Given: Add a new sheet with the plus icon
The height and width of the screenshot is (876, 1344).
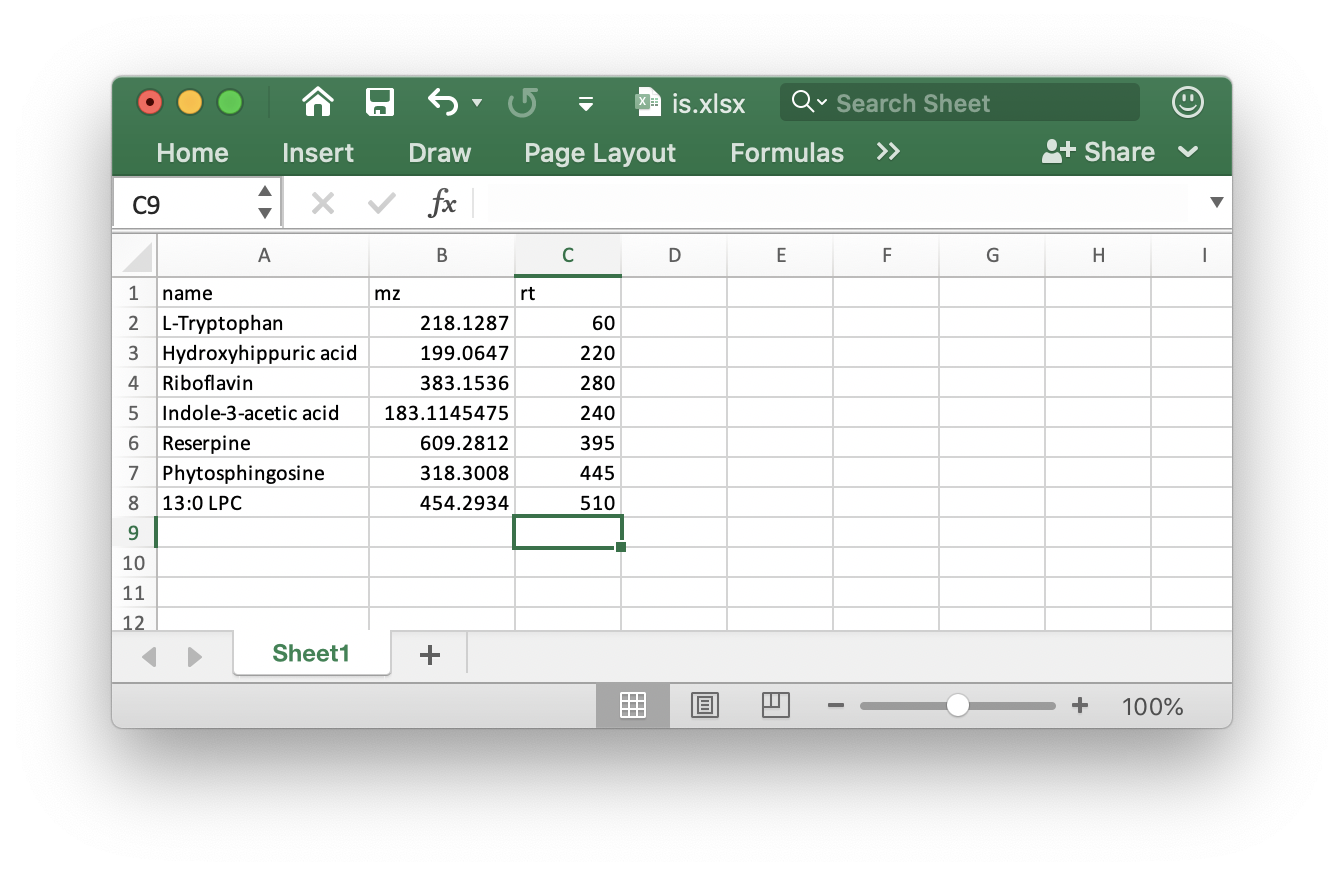Looking at the screenshot, I should tap(430, 655).
